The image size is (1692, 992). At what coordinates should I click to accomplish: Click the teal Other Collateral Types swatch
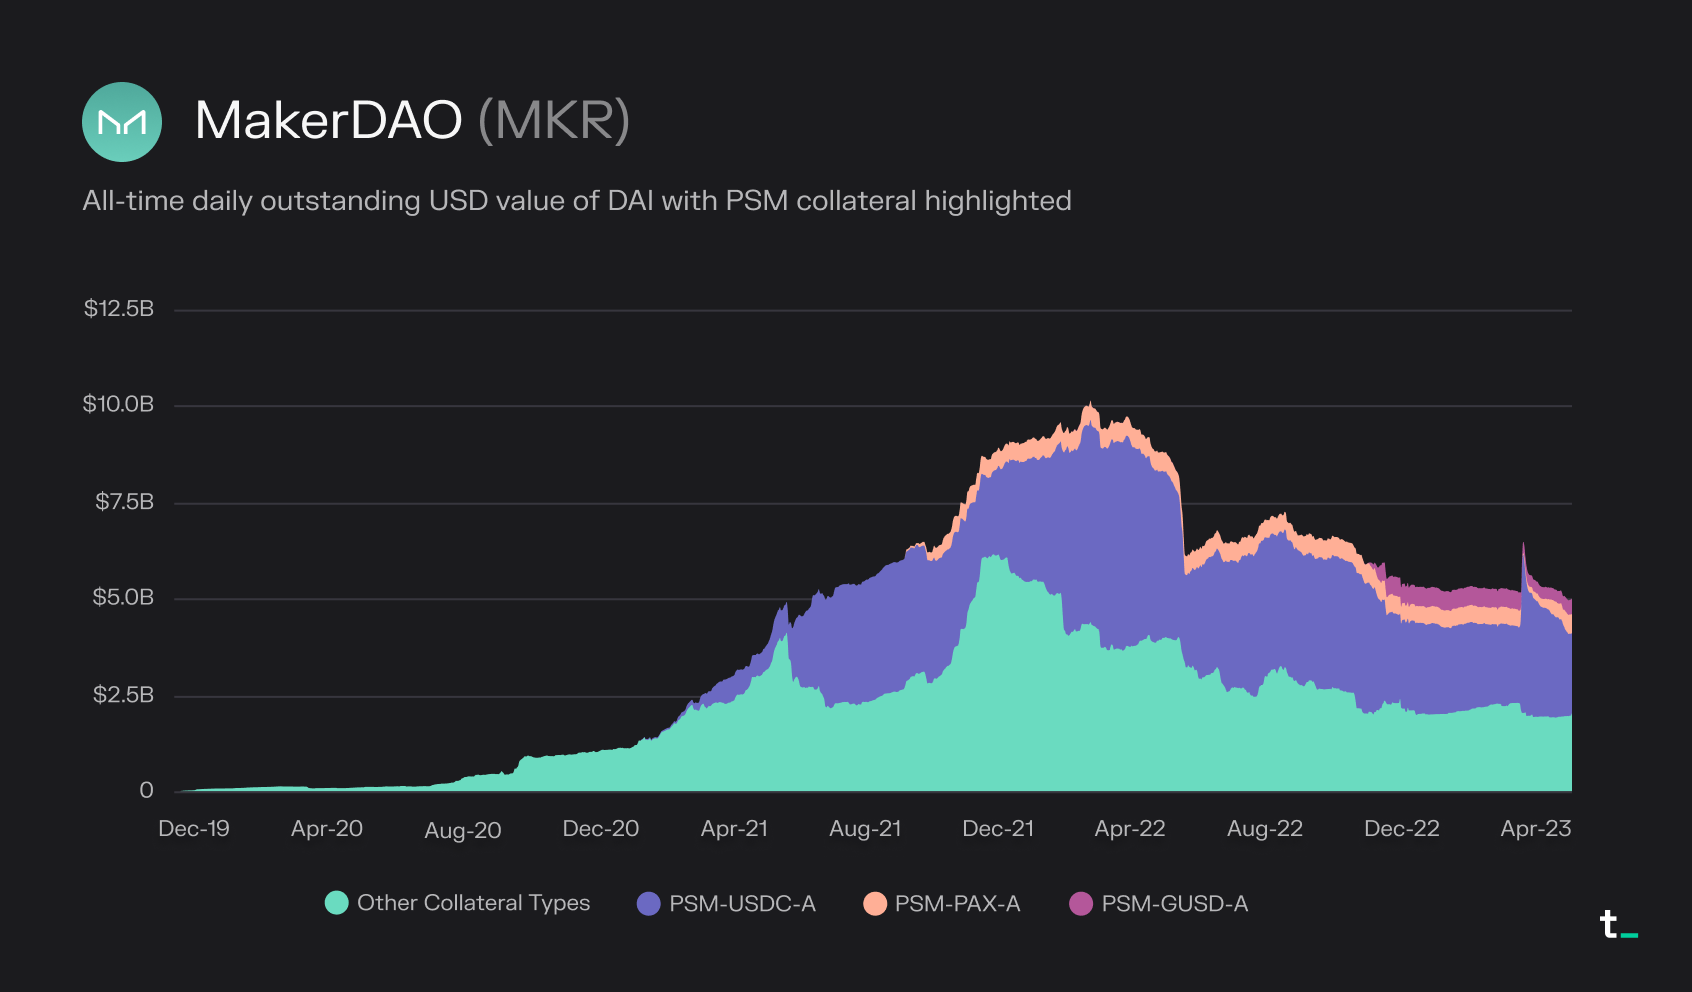click(x=337, y=903)
